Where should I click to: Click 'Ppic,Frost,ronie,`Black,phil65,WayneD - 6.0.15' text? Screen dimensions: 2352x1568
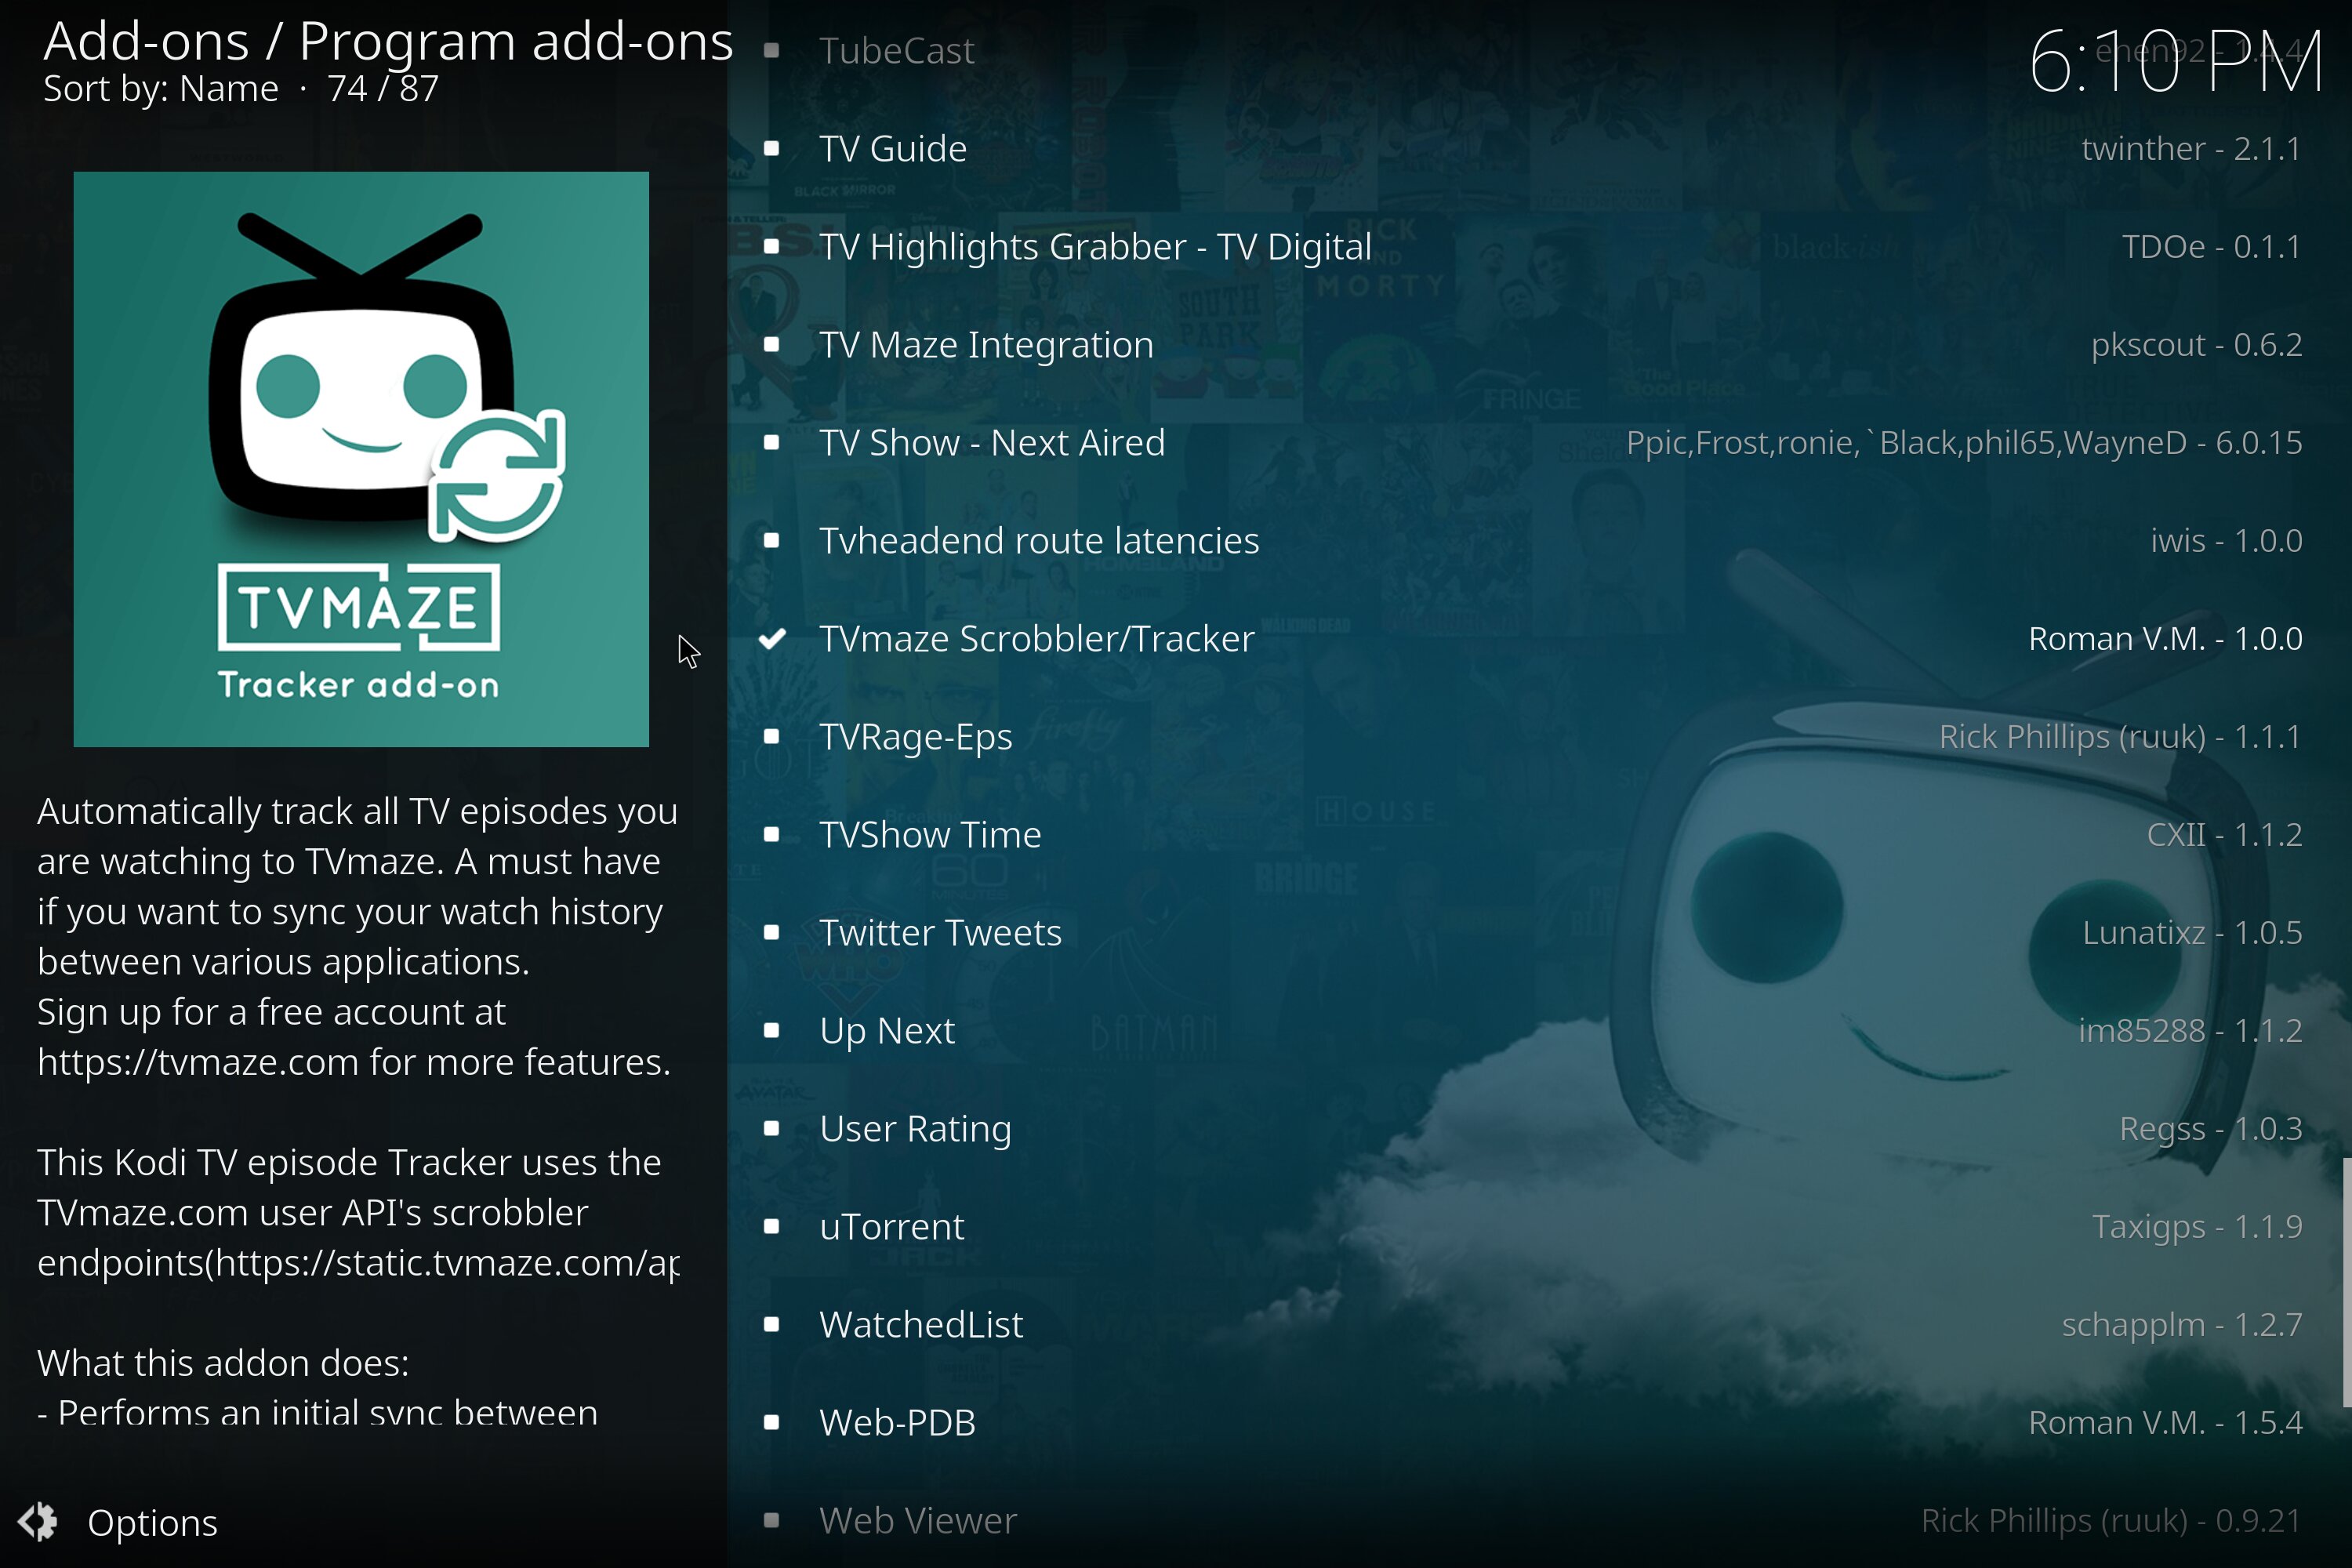1964,442
